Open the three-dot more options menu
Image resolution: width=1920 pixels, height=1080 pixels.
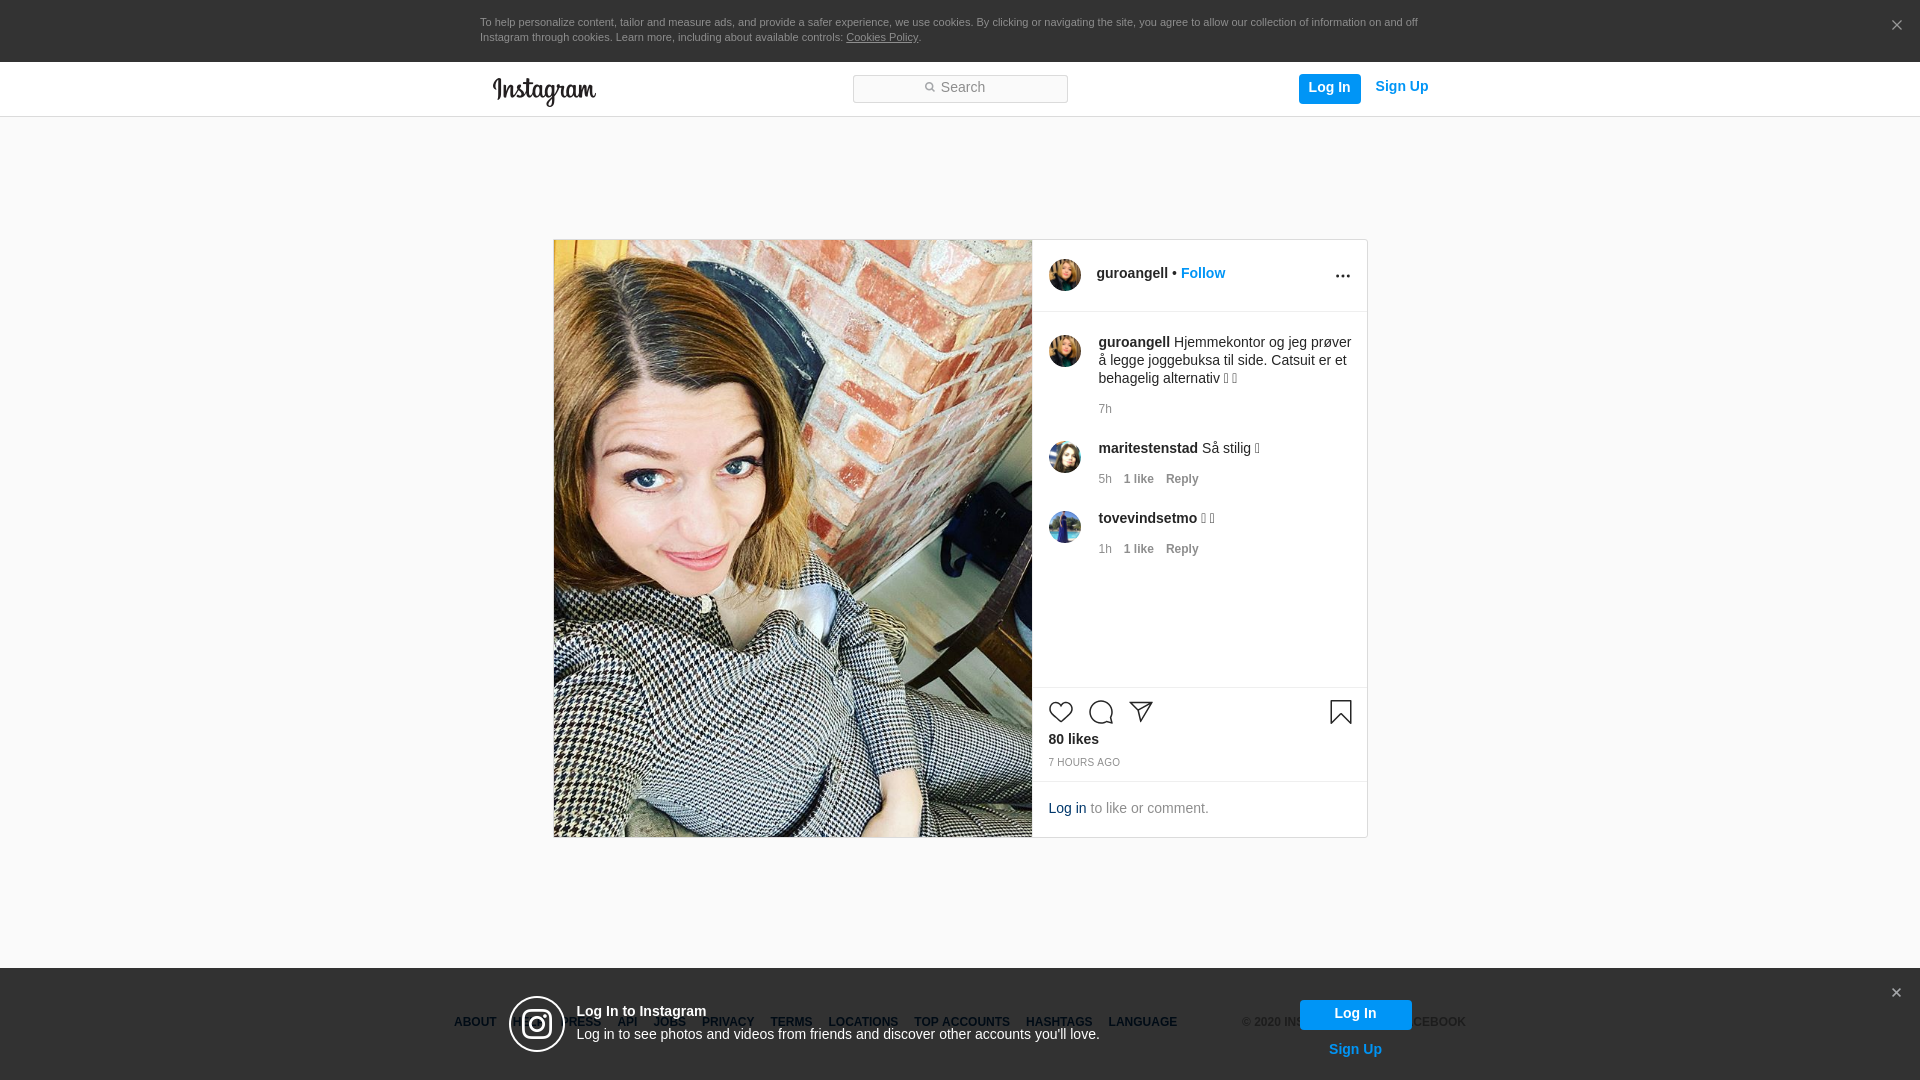tap(1342, 276)
